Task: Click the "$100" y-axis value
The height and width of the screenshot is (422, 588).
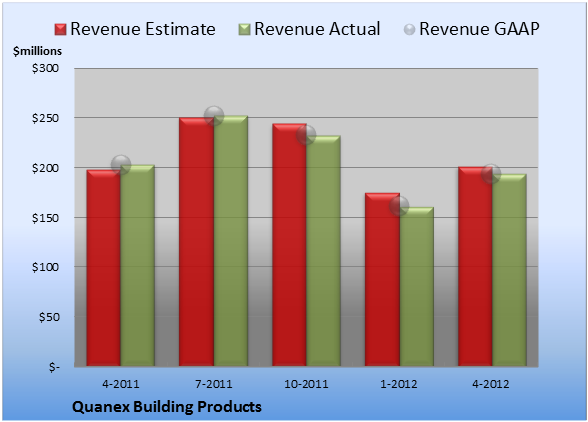Action: point(45,267)
